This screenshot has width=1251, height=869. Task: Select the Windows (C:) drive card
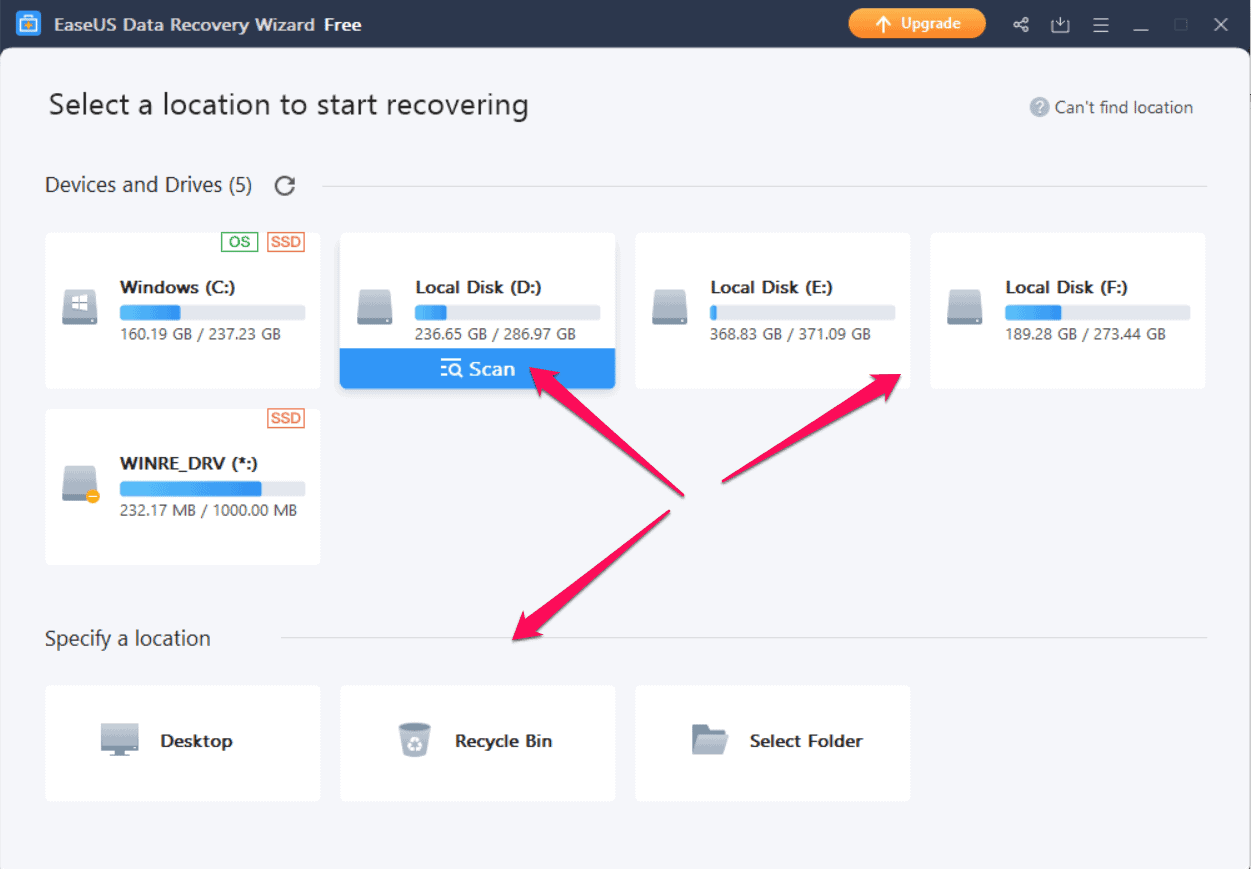(x=183, y=311)
